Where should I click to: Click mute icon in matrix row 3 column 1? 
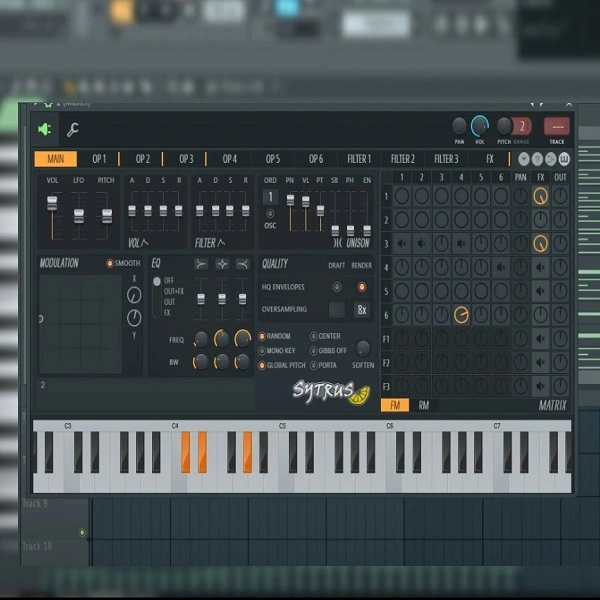tap(402, 243)
